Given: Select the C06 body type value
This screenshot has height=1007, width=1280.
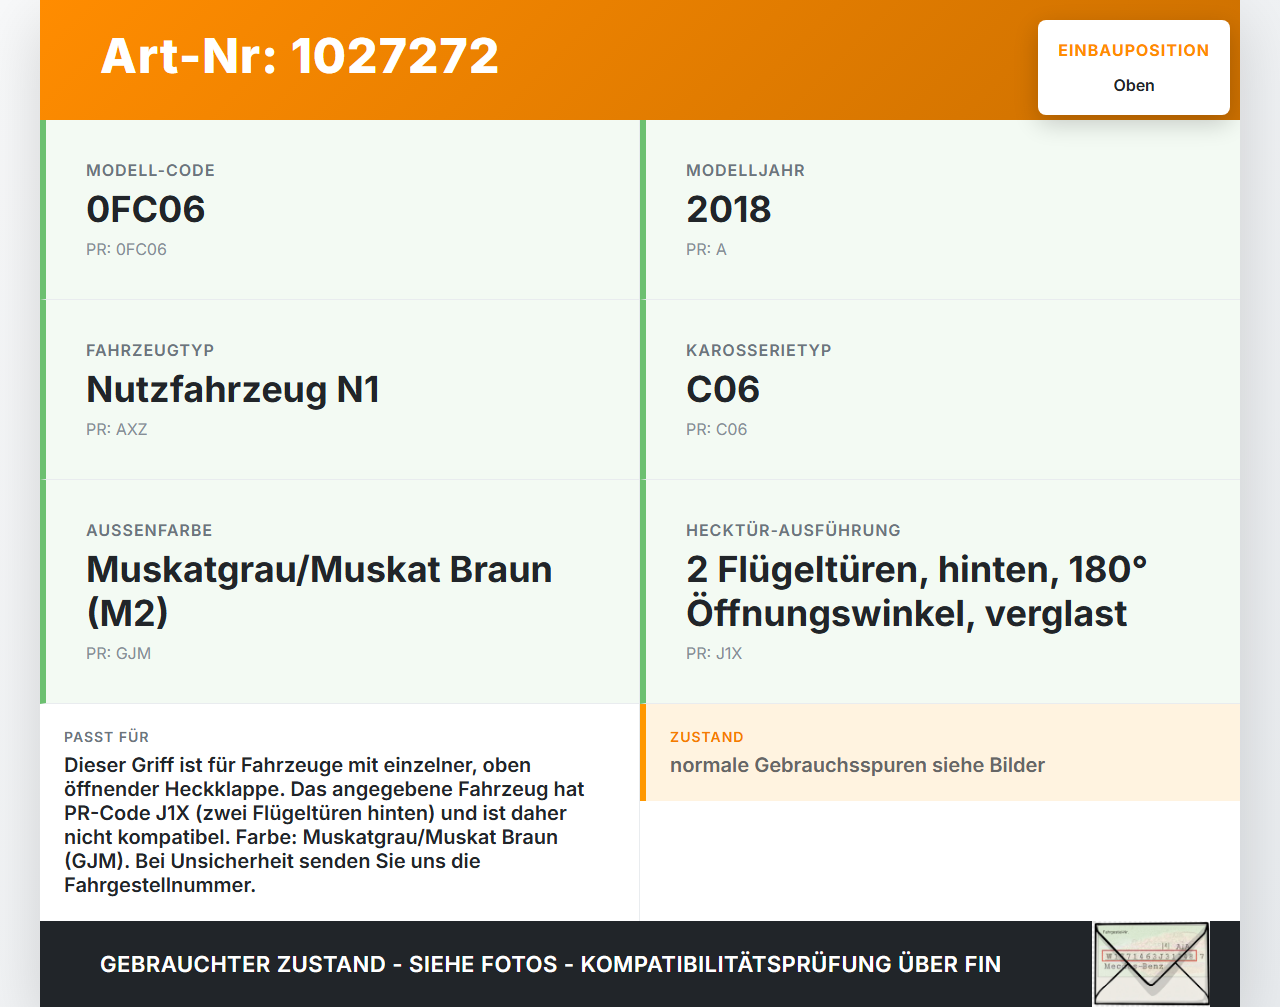Looking at the screenshot, I should point(723,389).
